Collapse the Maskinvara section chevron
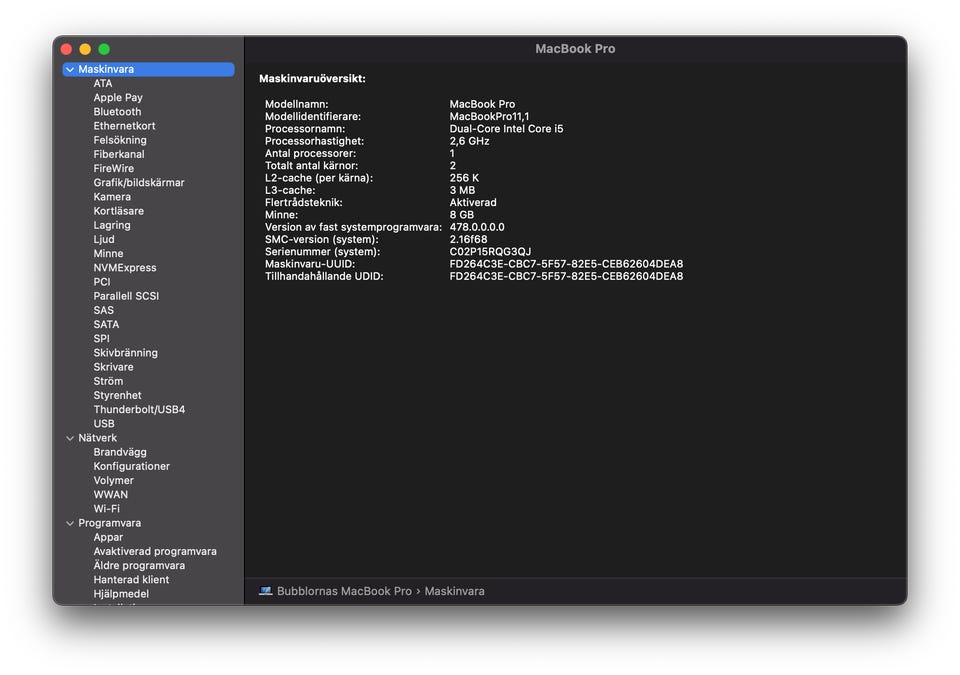960x675 pixels. coord(69,70)
